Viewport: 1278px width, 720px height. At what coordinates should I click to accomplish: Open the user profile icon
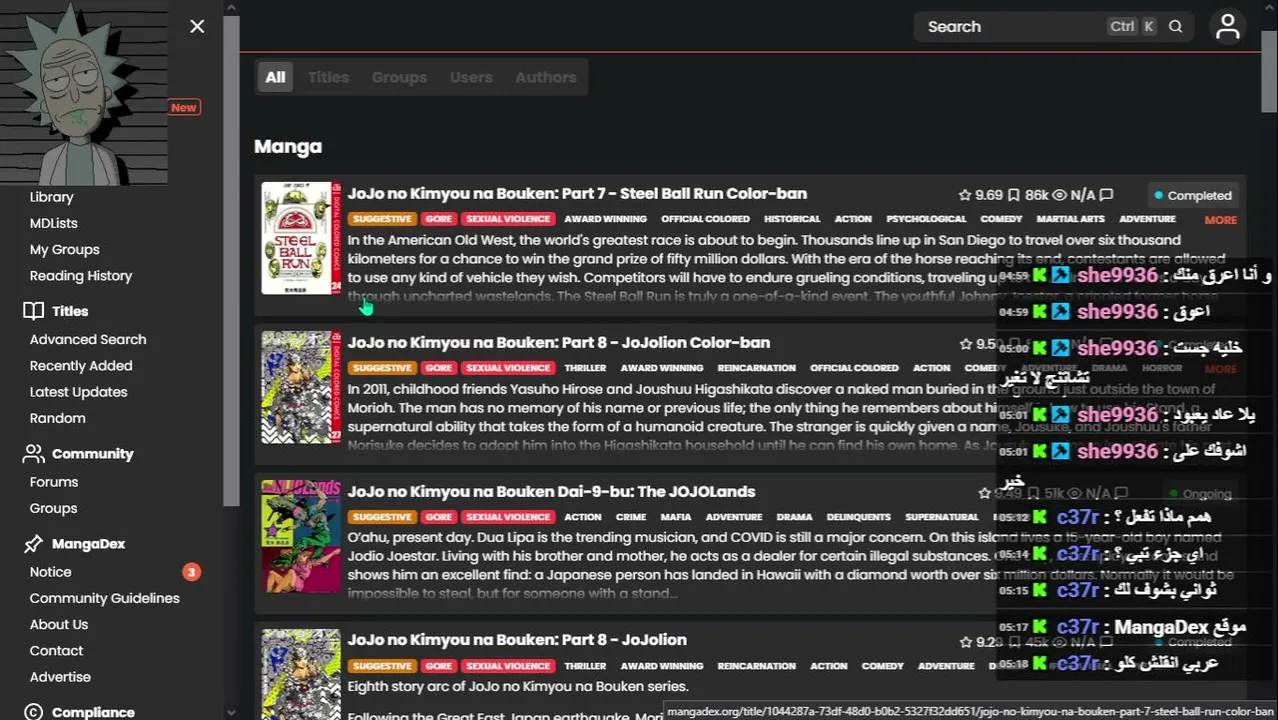pyautogui.click(x=1228, y=27)
